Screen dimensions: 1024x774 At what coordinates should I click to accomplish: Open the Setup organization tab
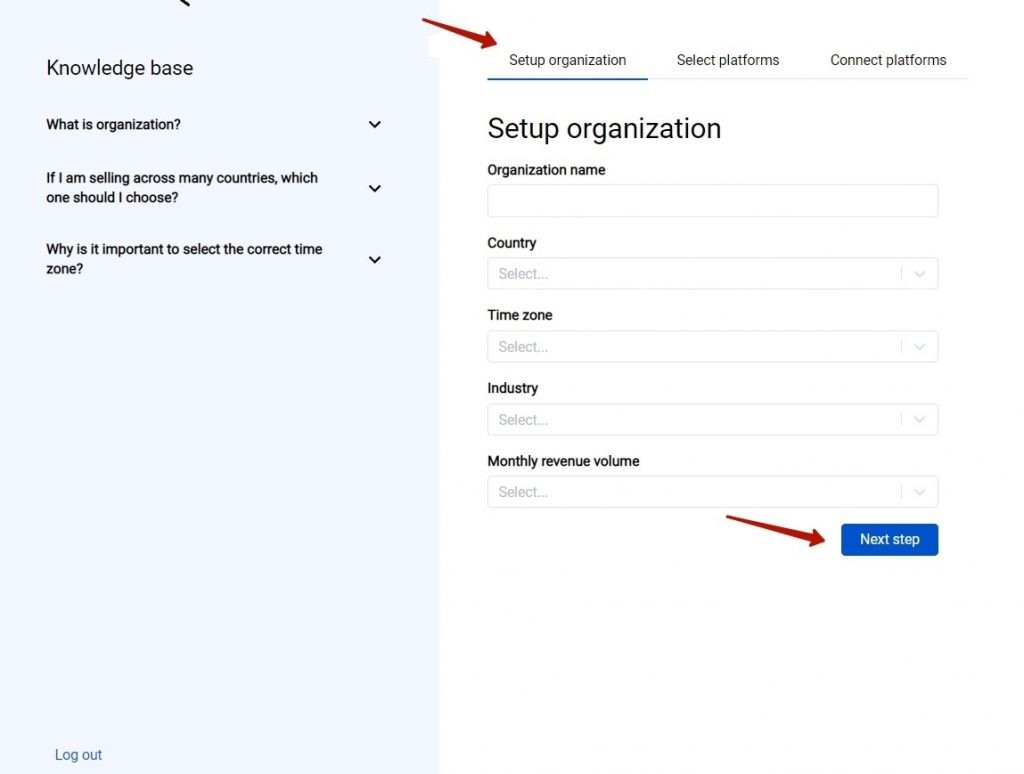pyautogui.click(x=567, y=60)
